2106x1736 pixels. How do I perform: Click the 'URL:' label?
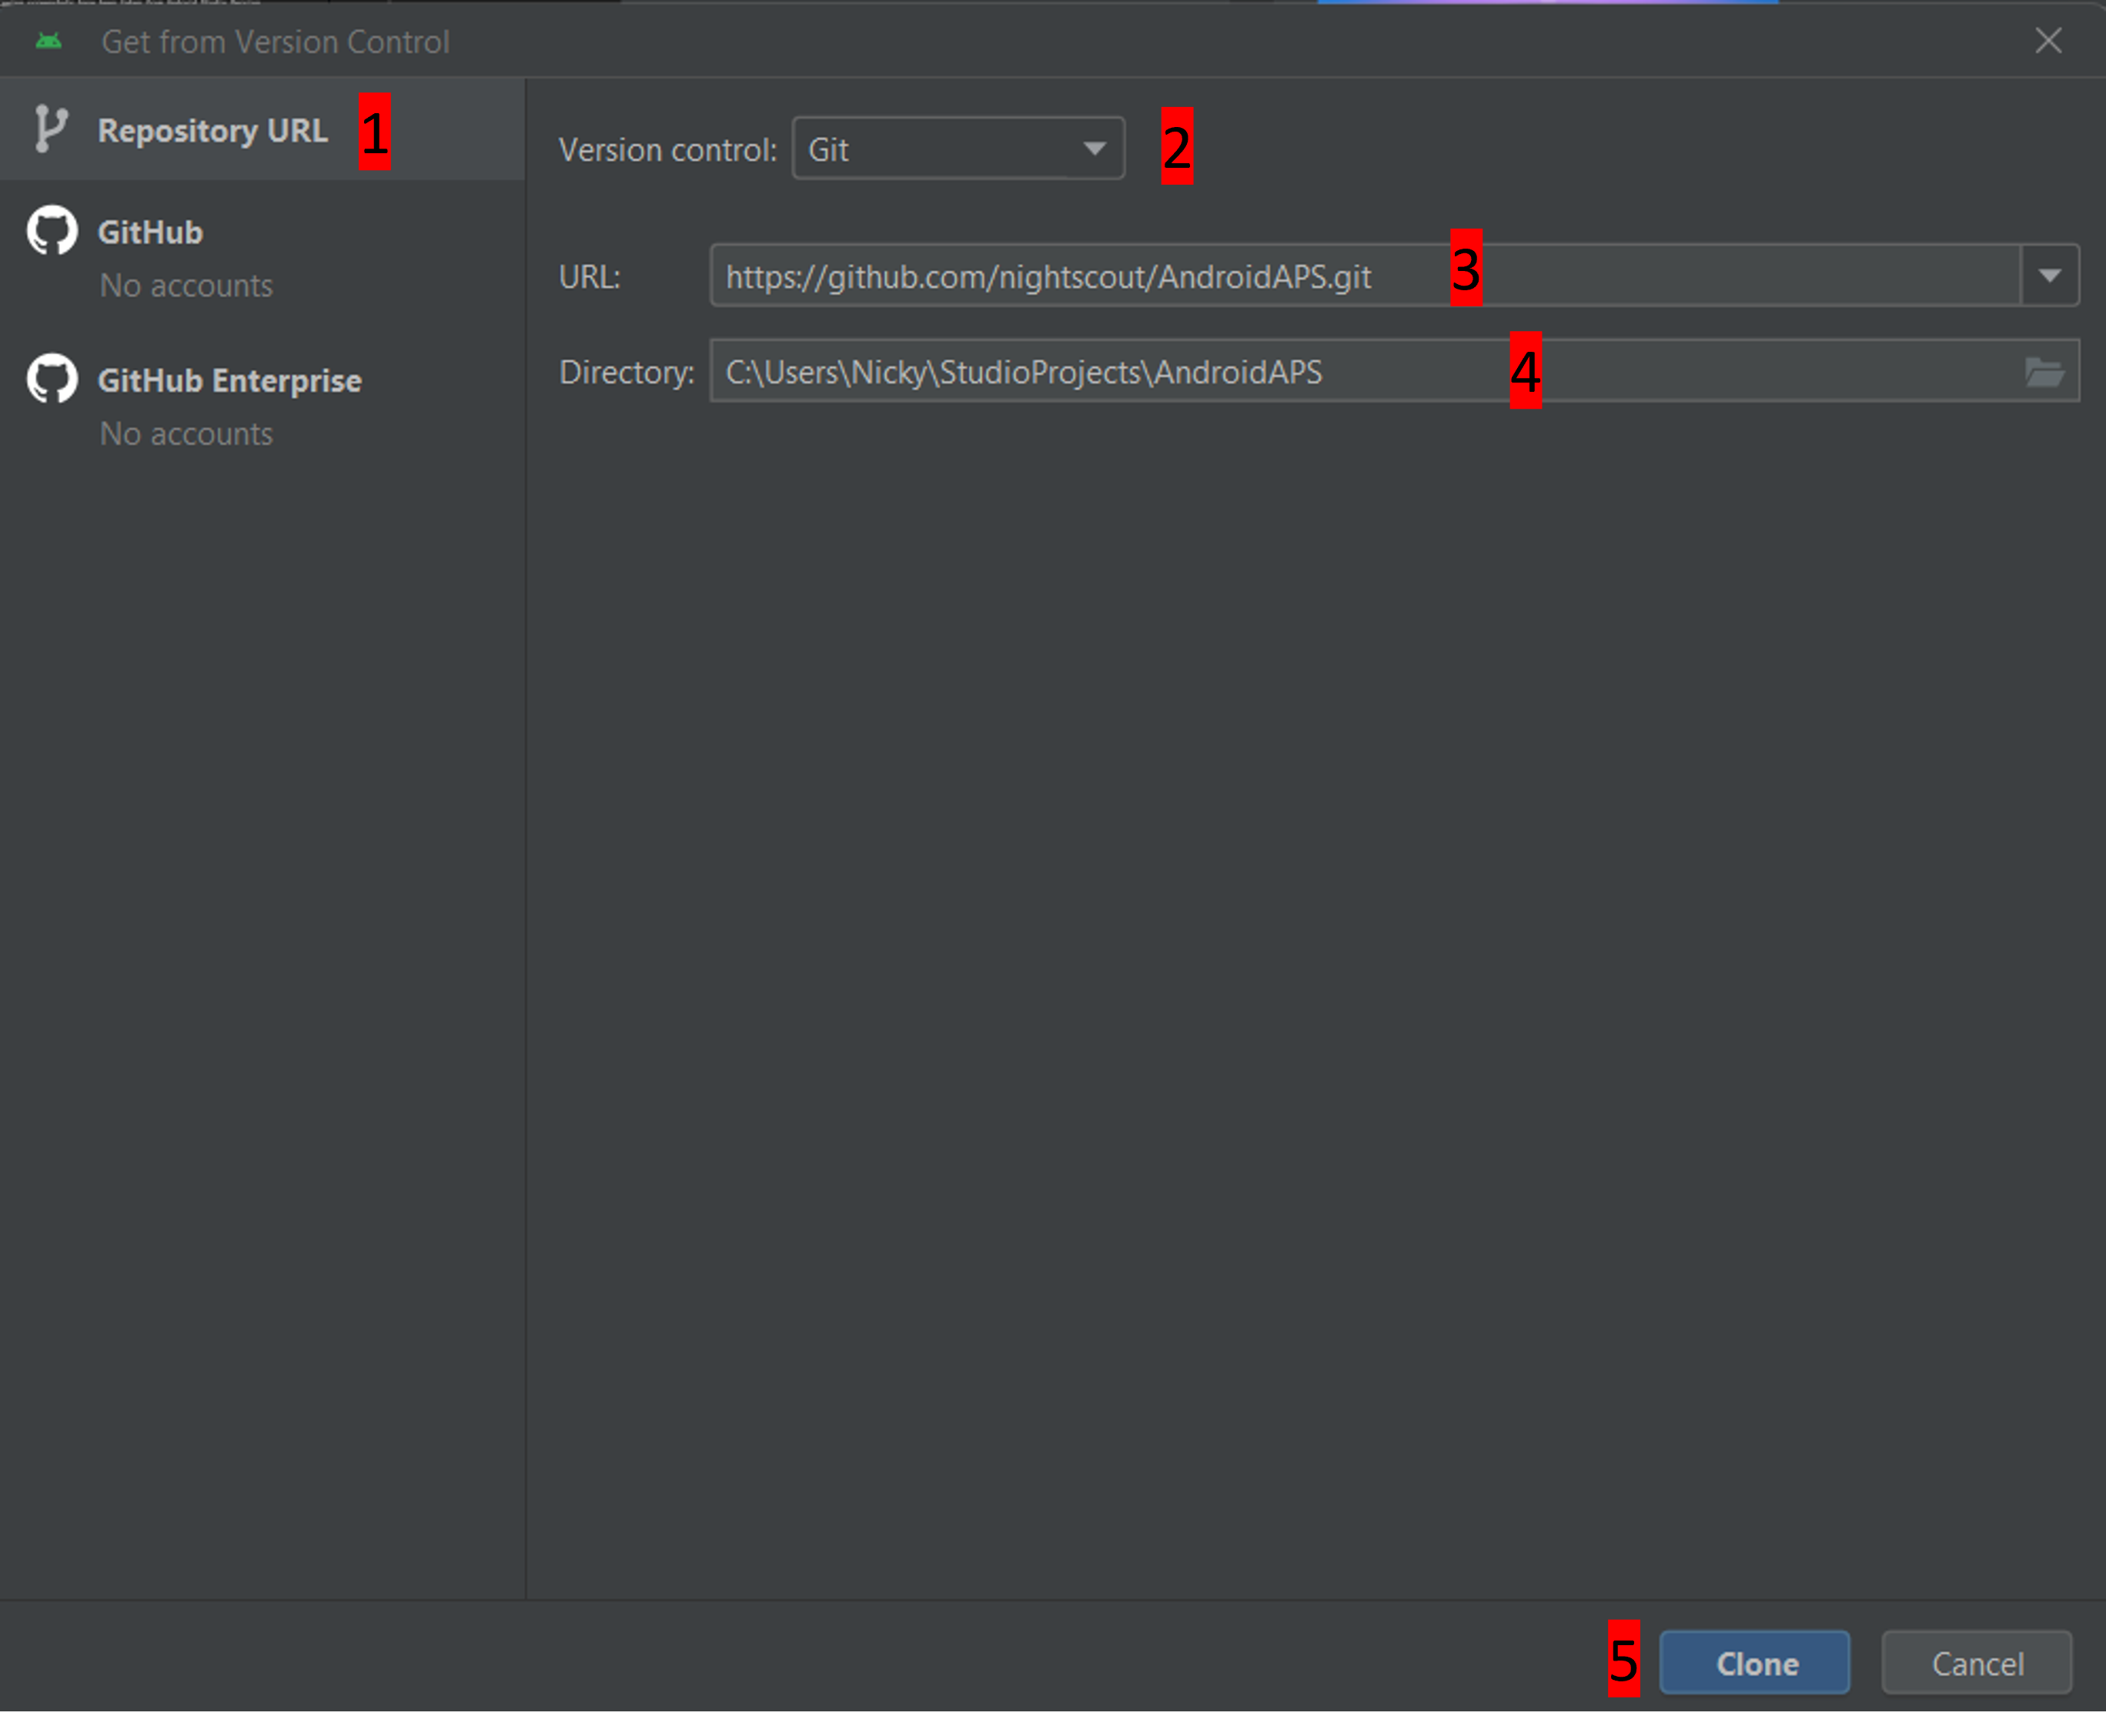click(x=589, y=276)
